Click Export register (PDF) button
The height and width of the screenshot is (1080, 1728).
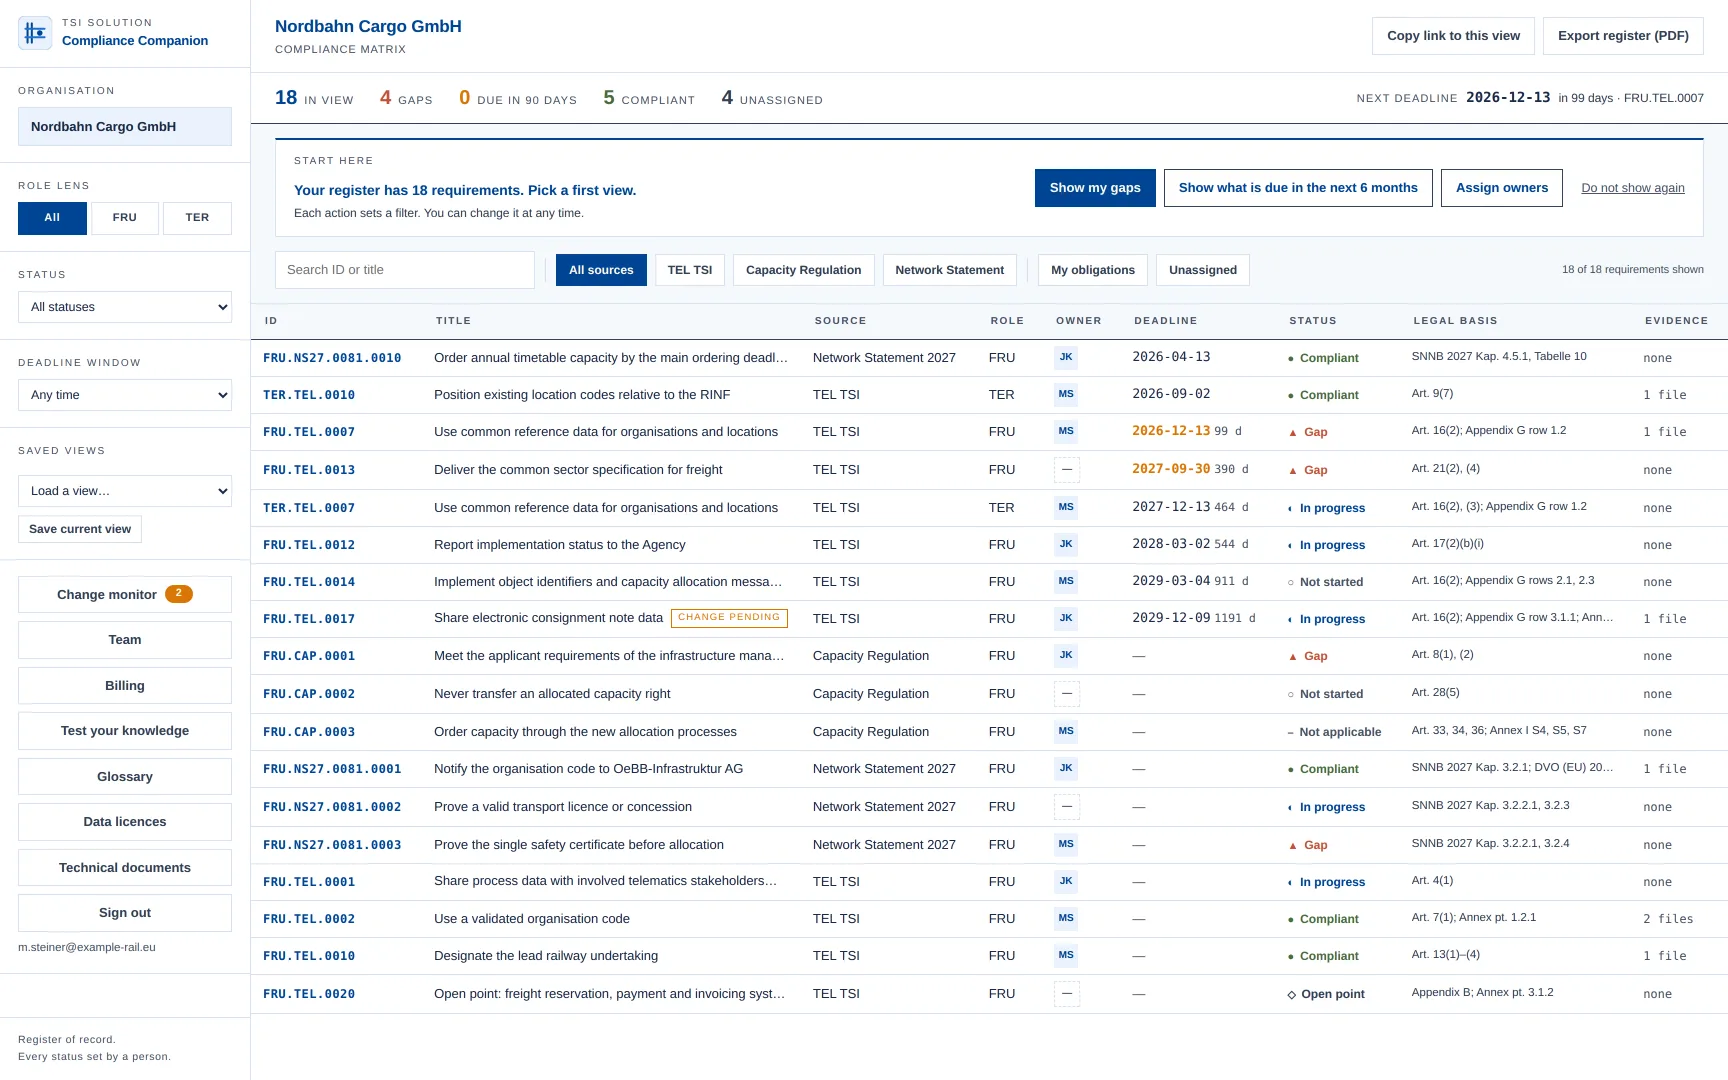pyautogui.click(x=1623, y=36)
